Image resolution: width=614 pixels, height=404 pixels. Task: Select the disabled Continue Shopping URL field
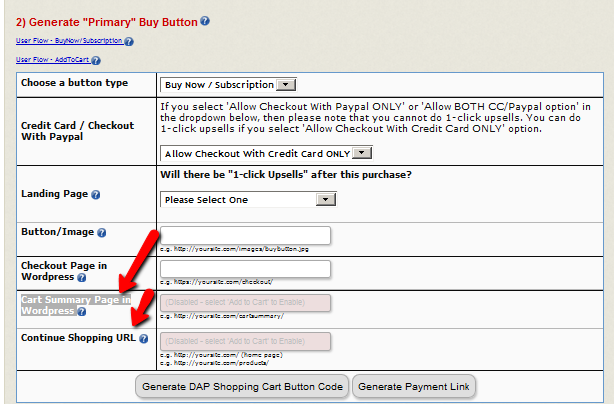(245, 341)
